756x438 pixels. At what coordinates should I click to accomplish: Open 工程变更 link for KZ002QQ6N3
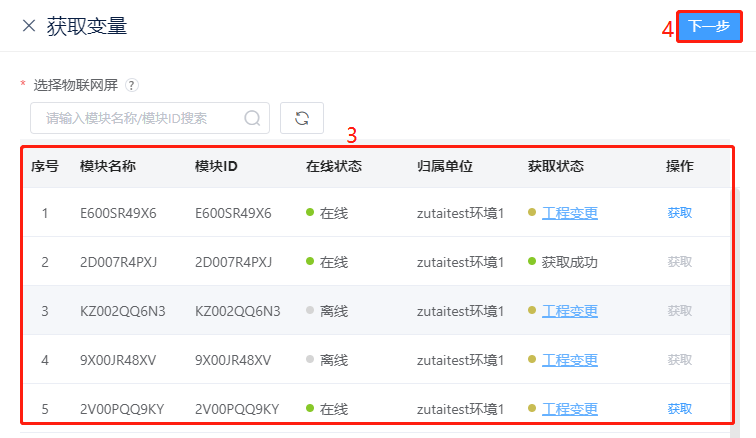[x=570, y=311]
